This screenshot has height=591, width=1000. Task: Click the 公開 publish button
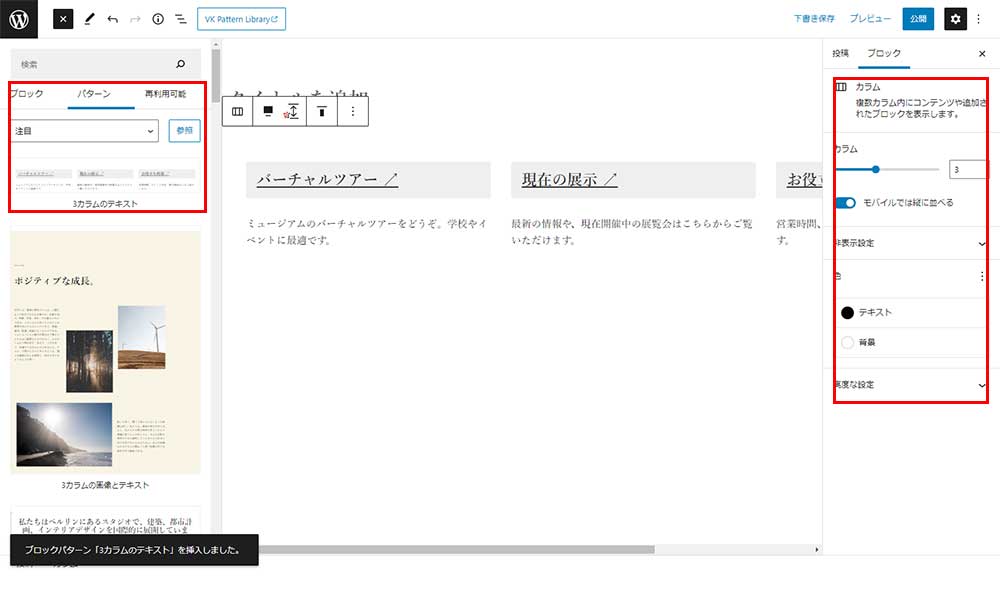pyautogui.click(x=917, y=19)
